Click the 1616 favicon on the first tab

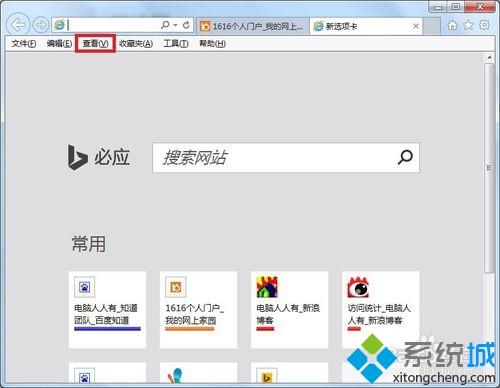tap(205, 26)
